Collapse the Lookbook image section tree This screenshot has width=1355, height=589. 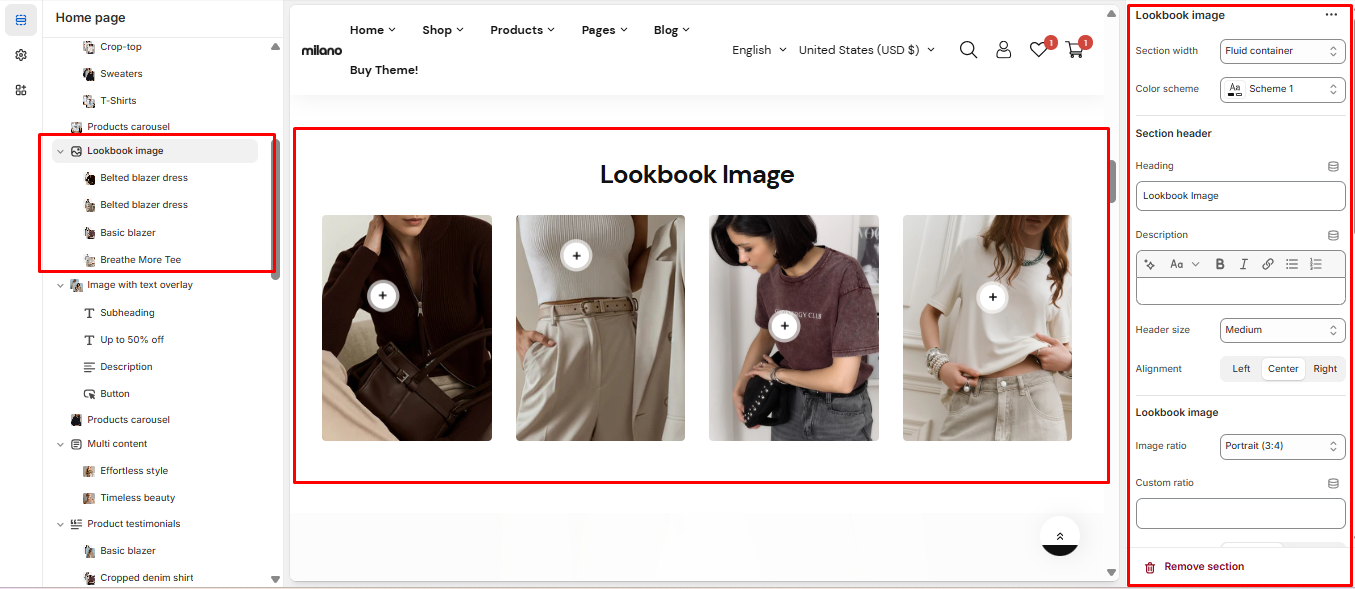click(61, 151)
